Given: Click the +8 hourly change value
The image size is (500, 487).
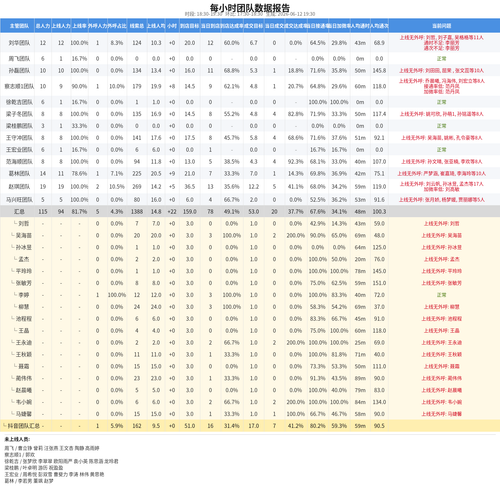Looking at the screenshot, I should click(172, 86).
